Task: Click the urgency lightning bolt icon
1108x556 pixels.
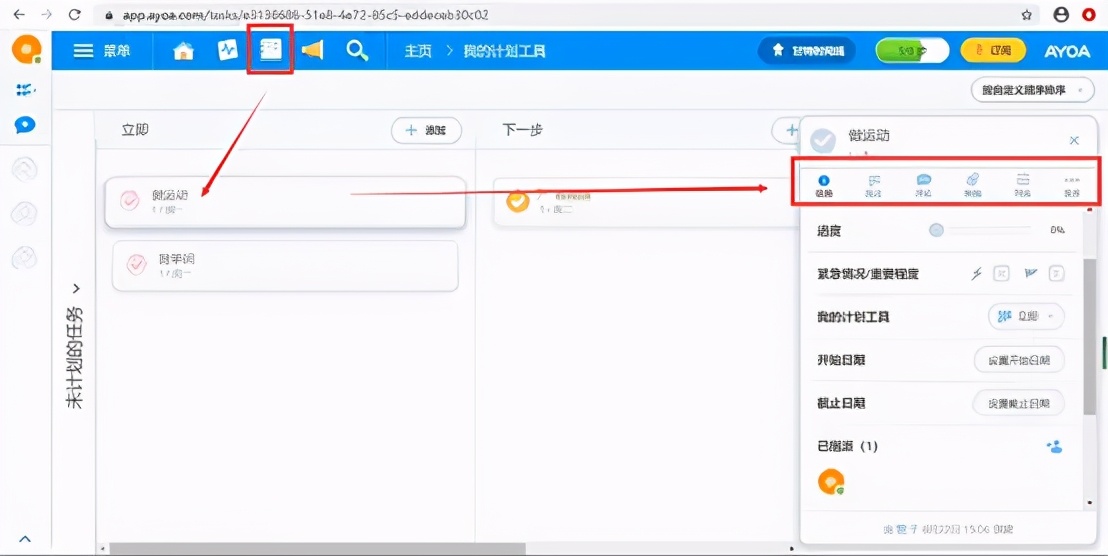Action: coord(977,273)
